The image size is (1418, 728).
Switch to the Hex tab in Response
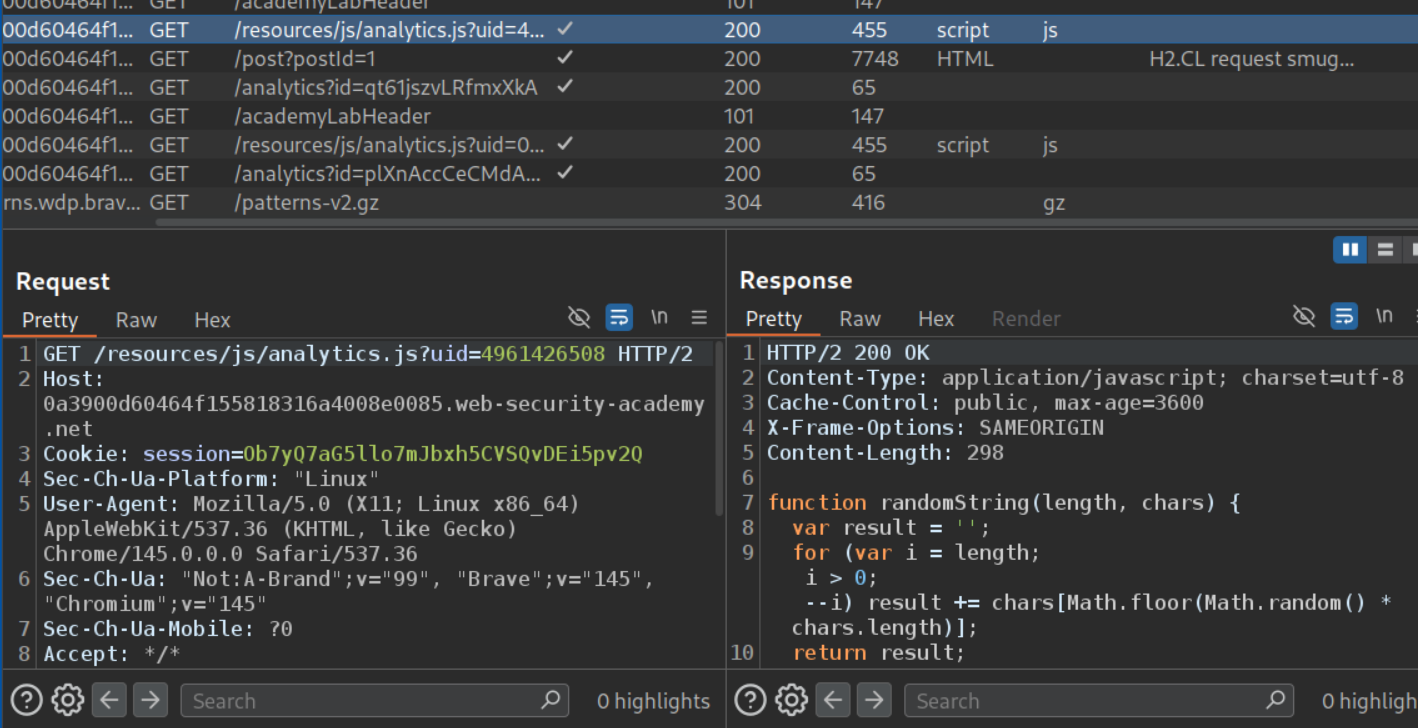click(x=936, y=319)
